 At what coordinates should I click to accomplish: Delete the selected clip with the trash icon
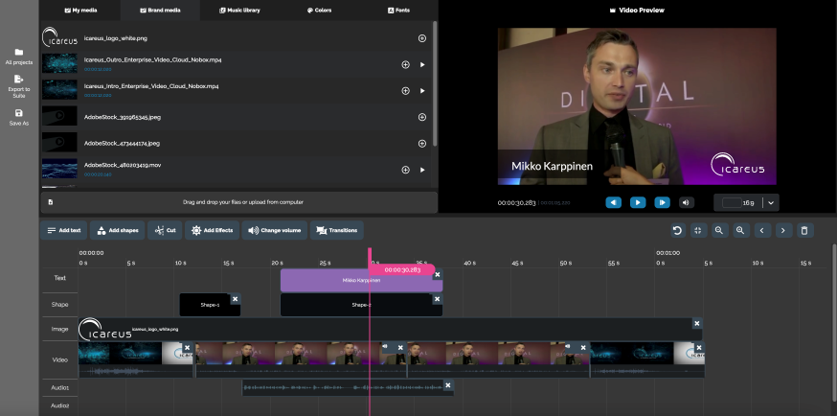tap(804, 230)
